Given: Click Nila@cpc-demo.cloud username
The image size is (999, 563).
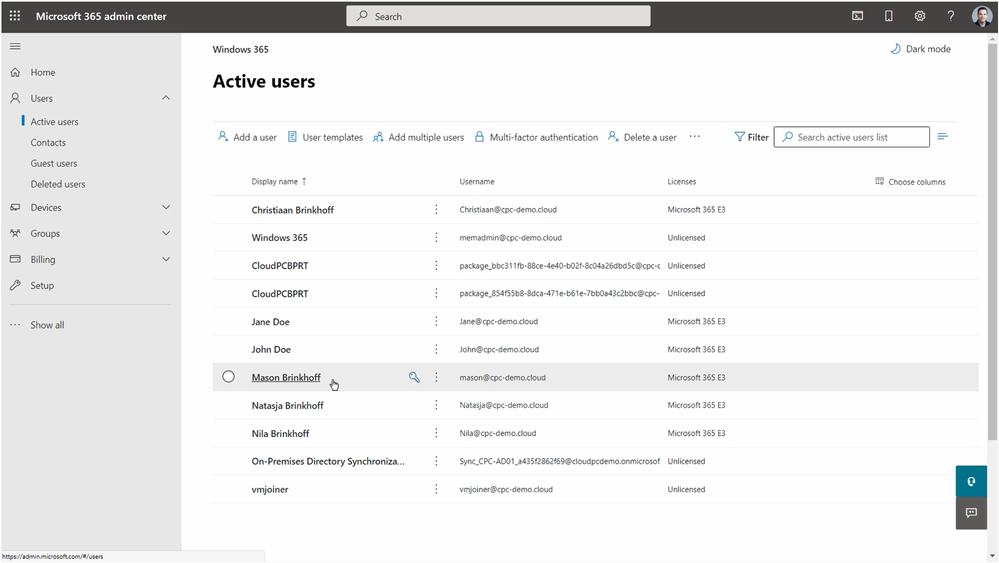Looking at the screenshot, I should point(498,433).
